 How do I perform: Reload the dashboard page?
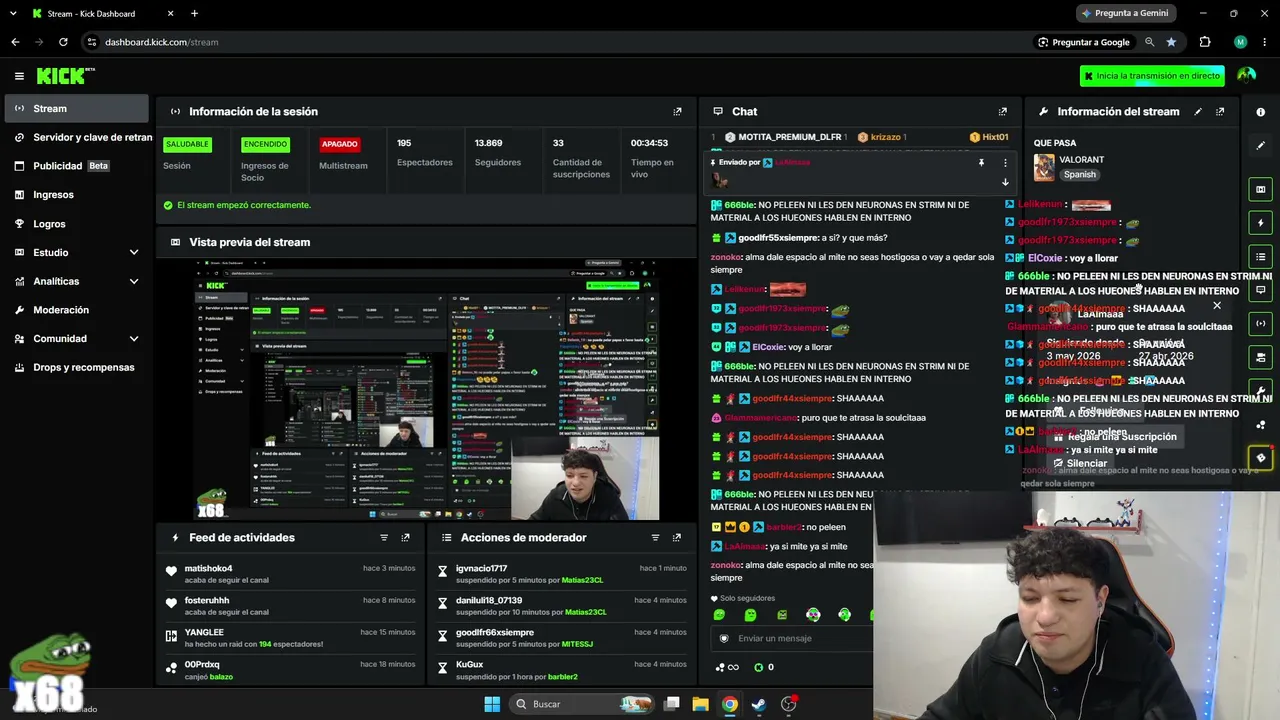(63, 42)
